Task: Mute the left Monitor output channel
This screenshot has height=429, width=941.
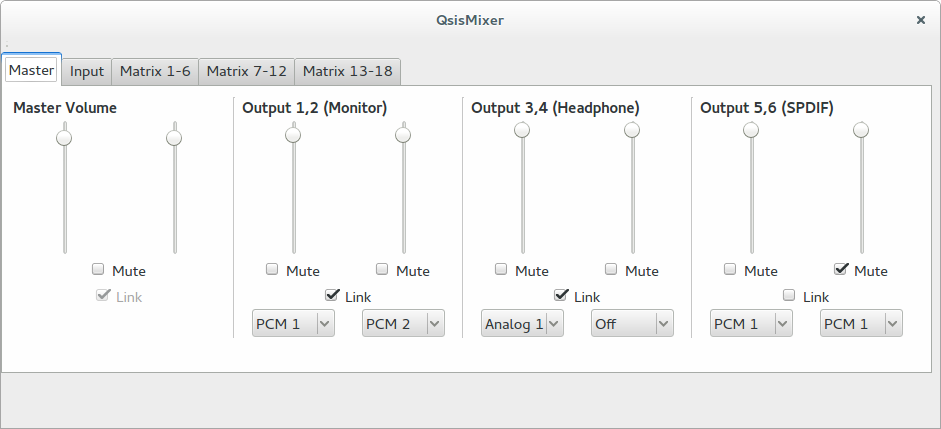Action: [x=272, y=269]
